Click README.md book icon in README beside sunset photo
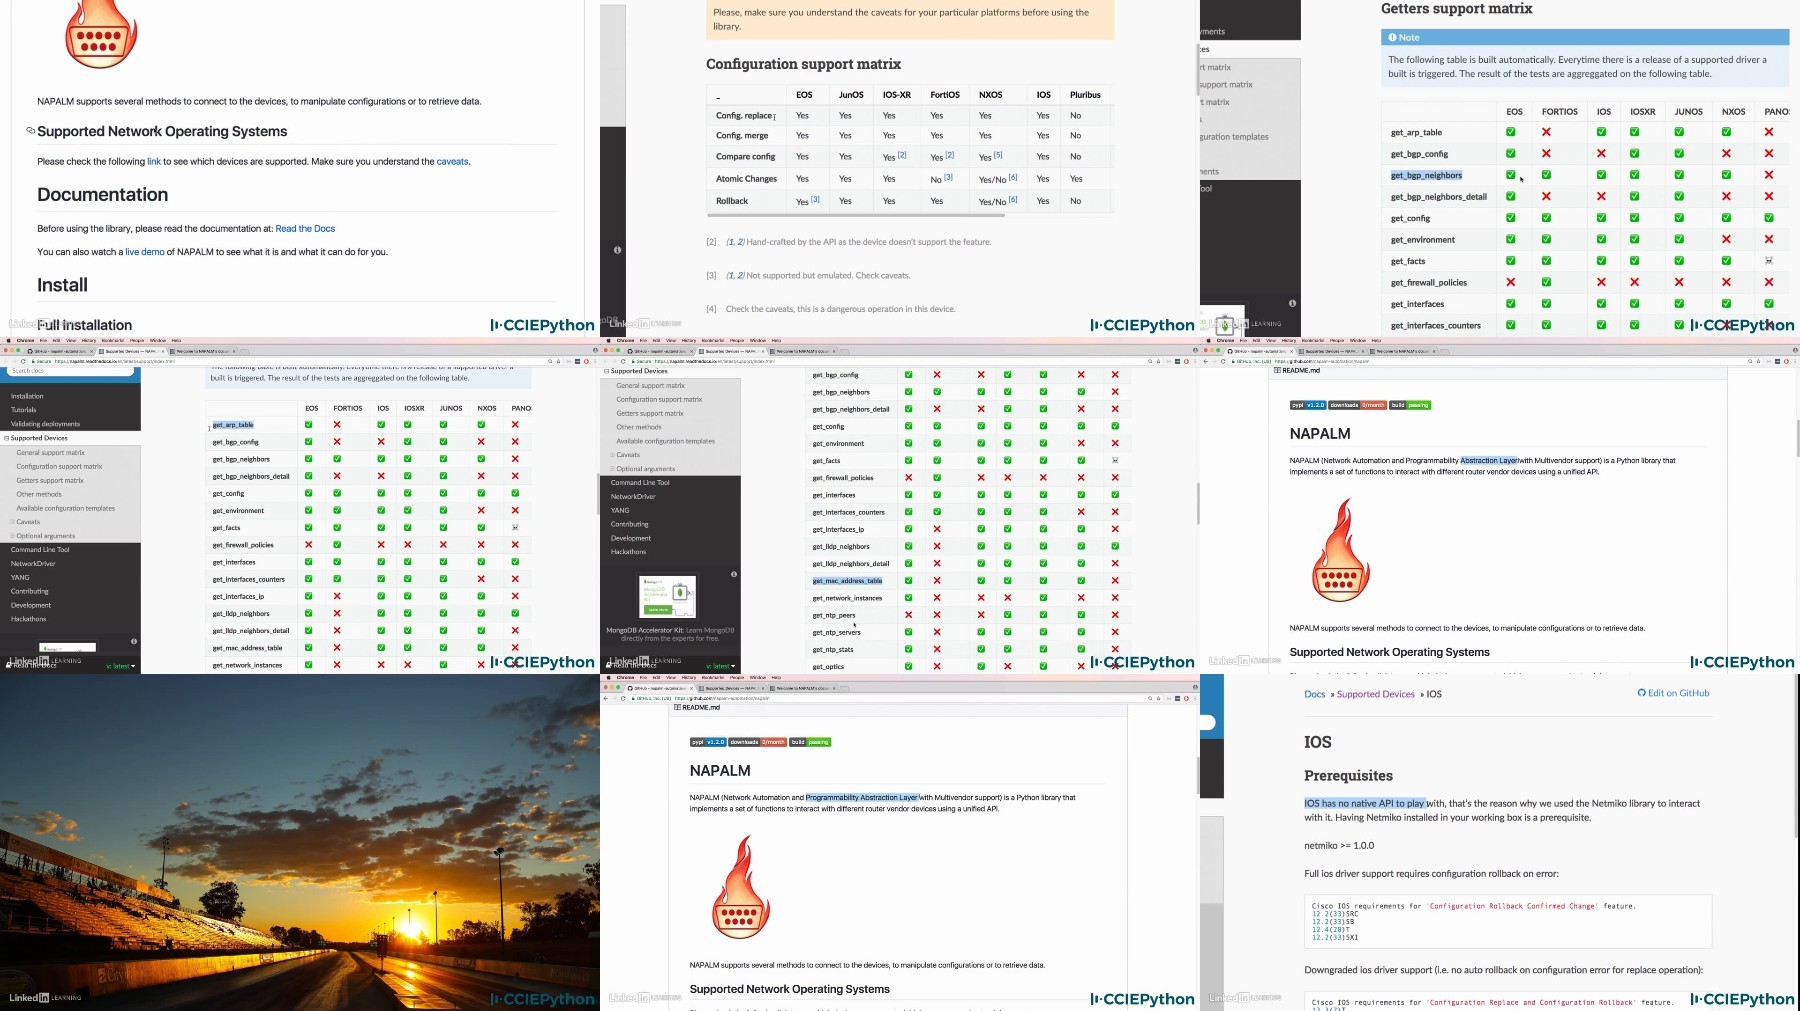 [677, 707]
